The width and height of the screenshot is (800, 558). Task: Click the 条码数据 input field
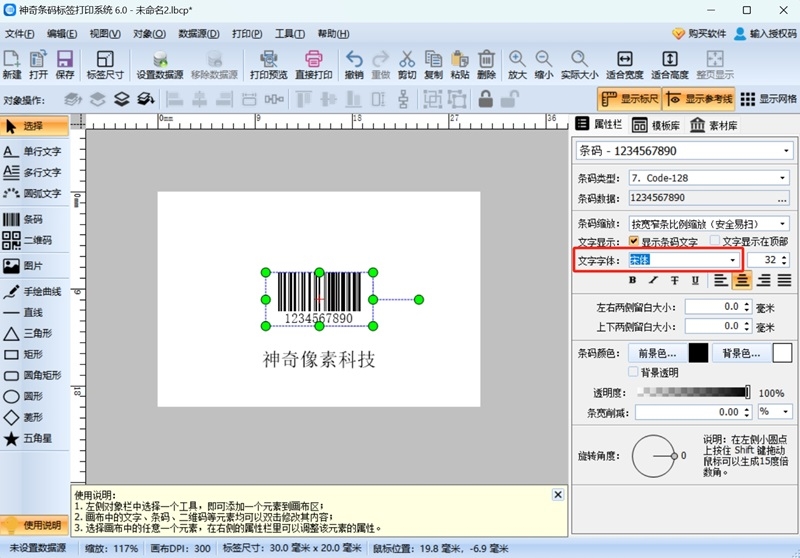709,198
